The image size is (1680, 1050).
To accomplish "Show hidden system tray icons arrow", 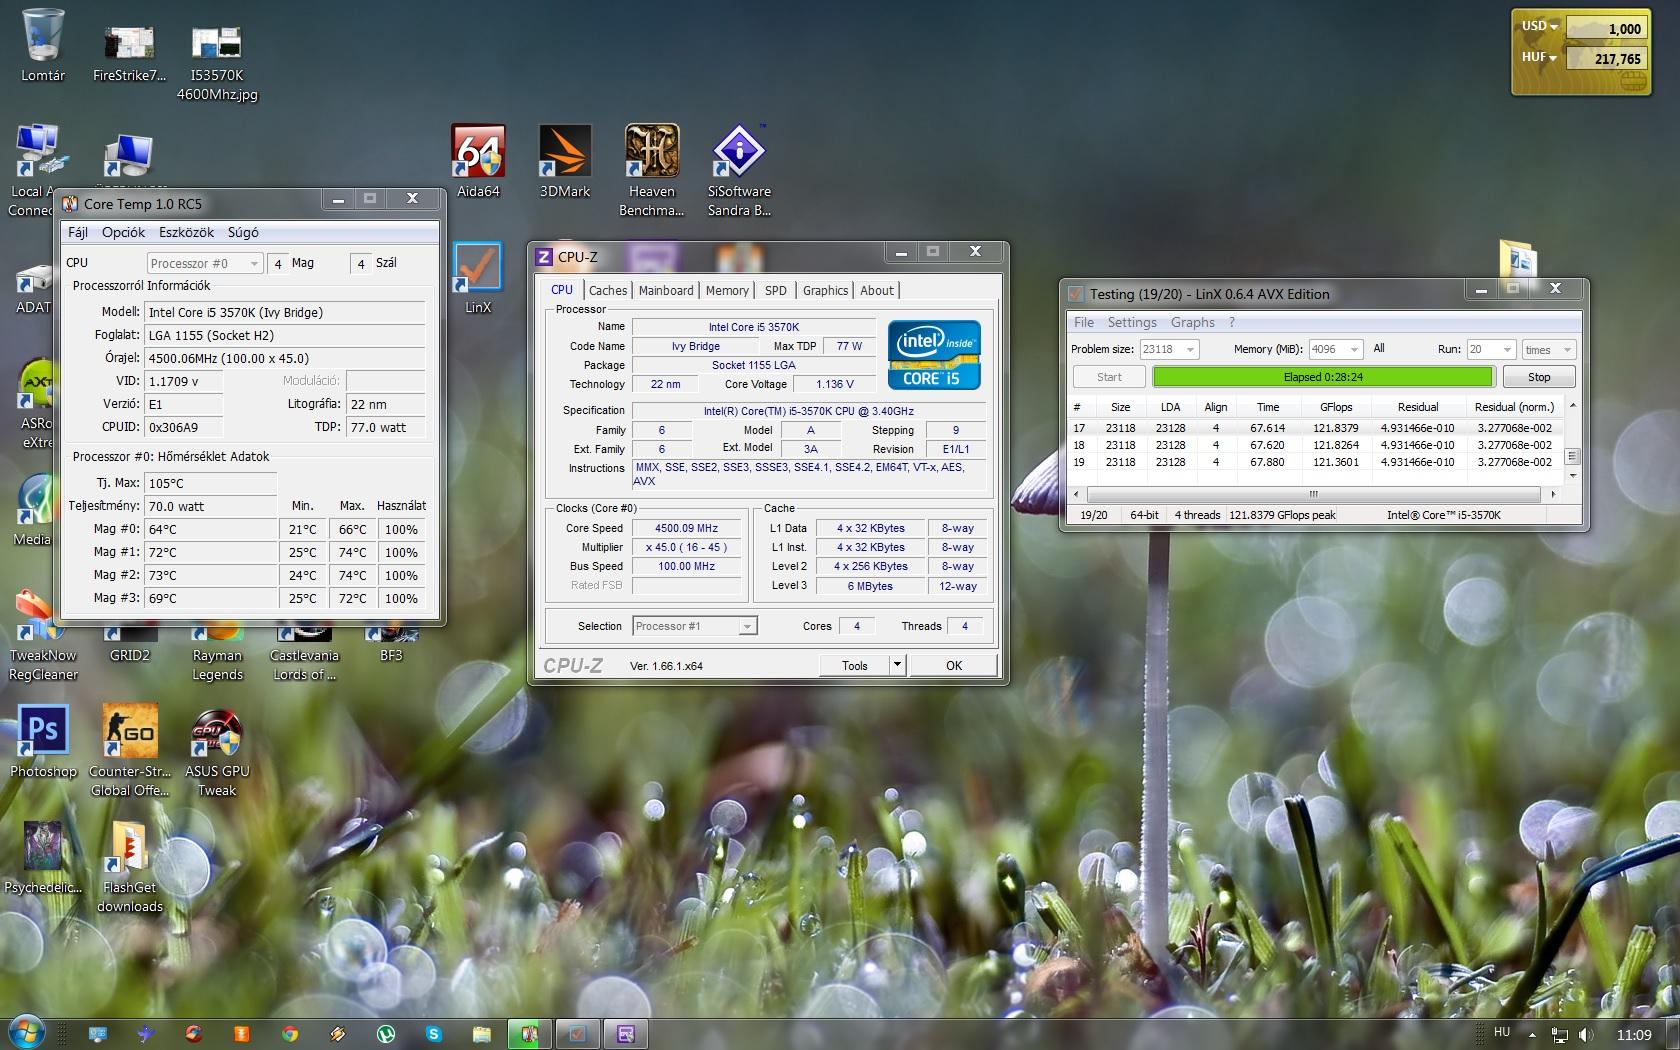I will tap(1532, 1034).
